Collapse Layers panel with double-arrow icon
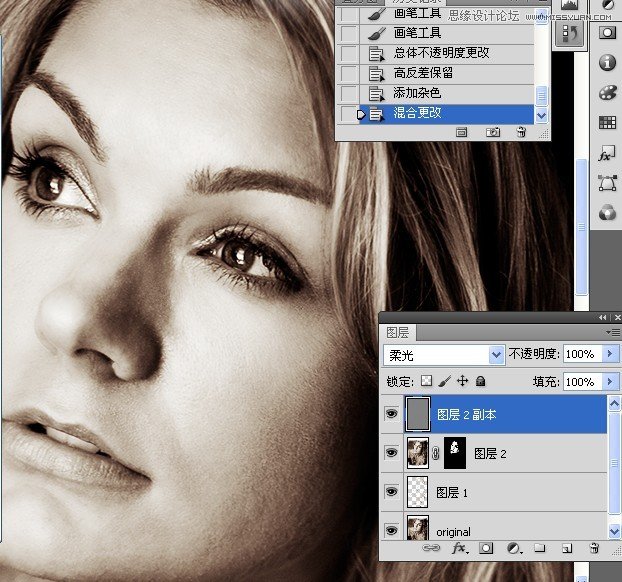Image resolution: width=622 pixels, height=582 pixels. 602,317
